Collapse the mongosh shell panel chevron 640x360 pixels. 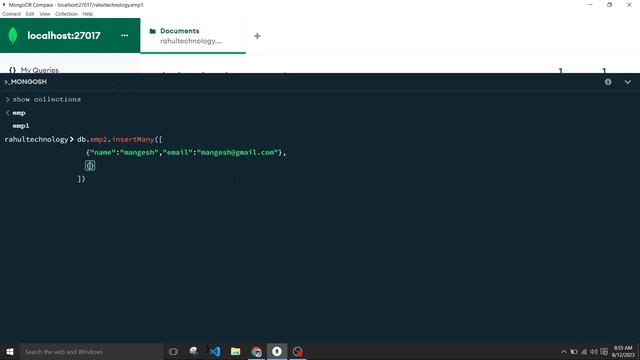click(628, 82)
